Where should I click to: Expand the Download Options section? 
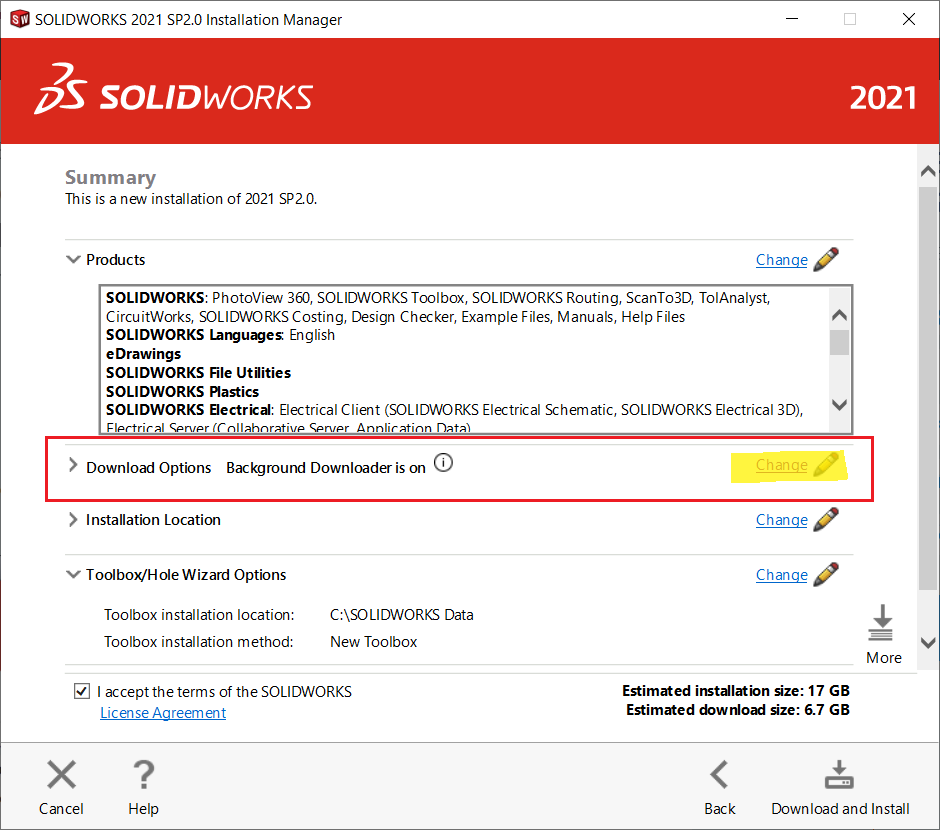[72, 466]
